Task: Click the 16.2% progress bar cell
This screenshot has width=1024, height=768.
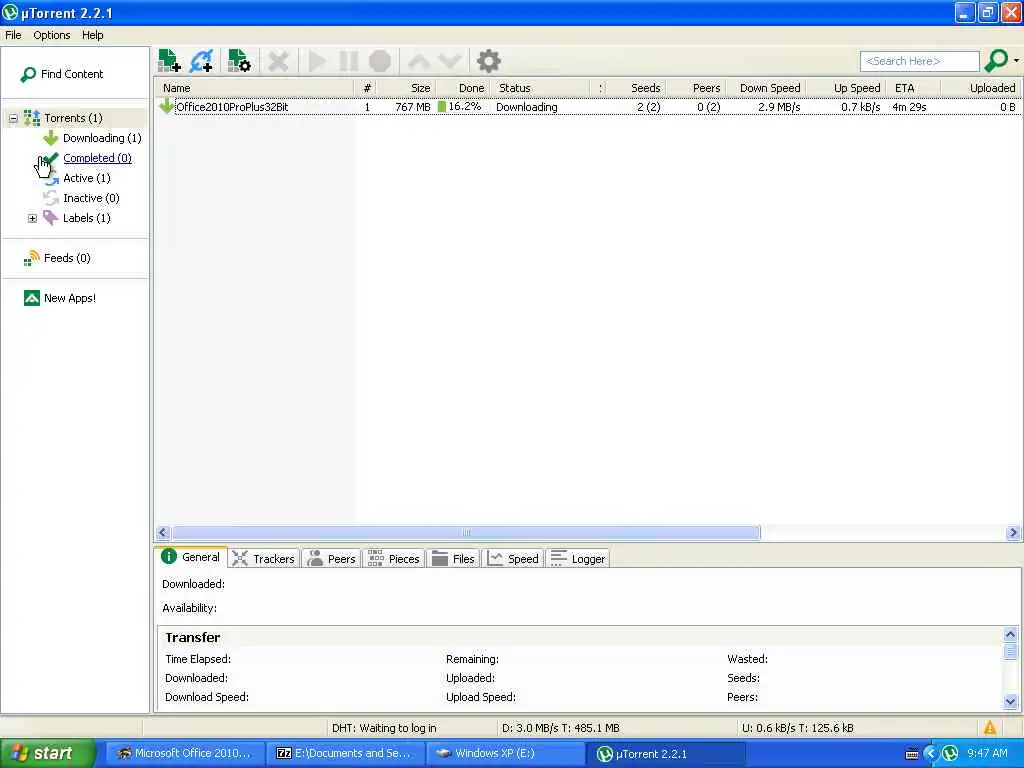Action: click(461, 107)
